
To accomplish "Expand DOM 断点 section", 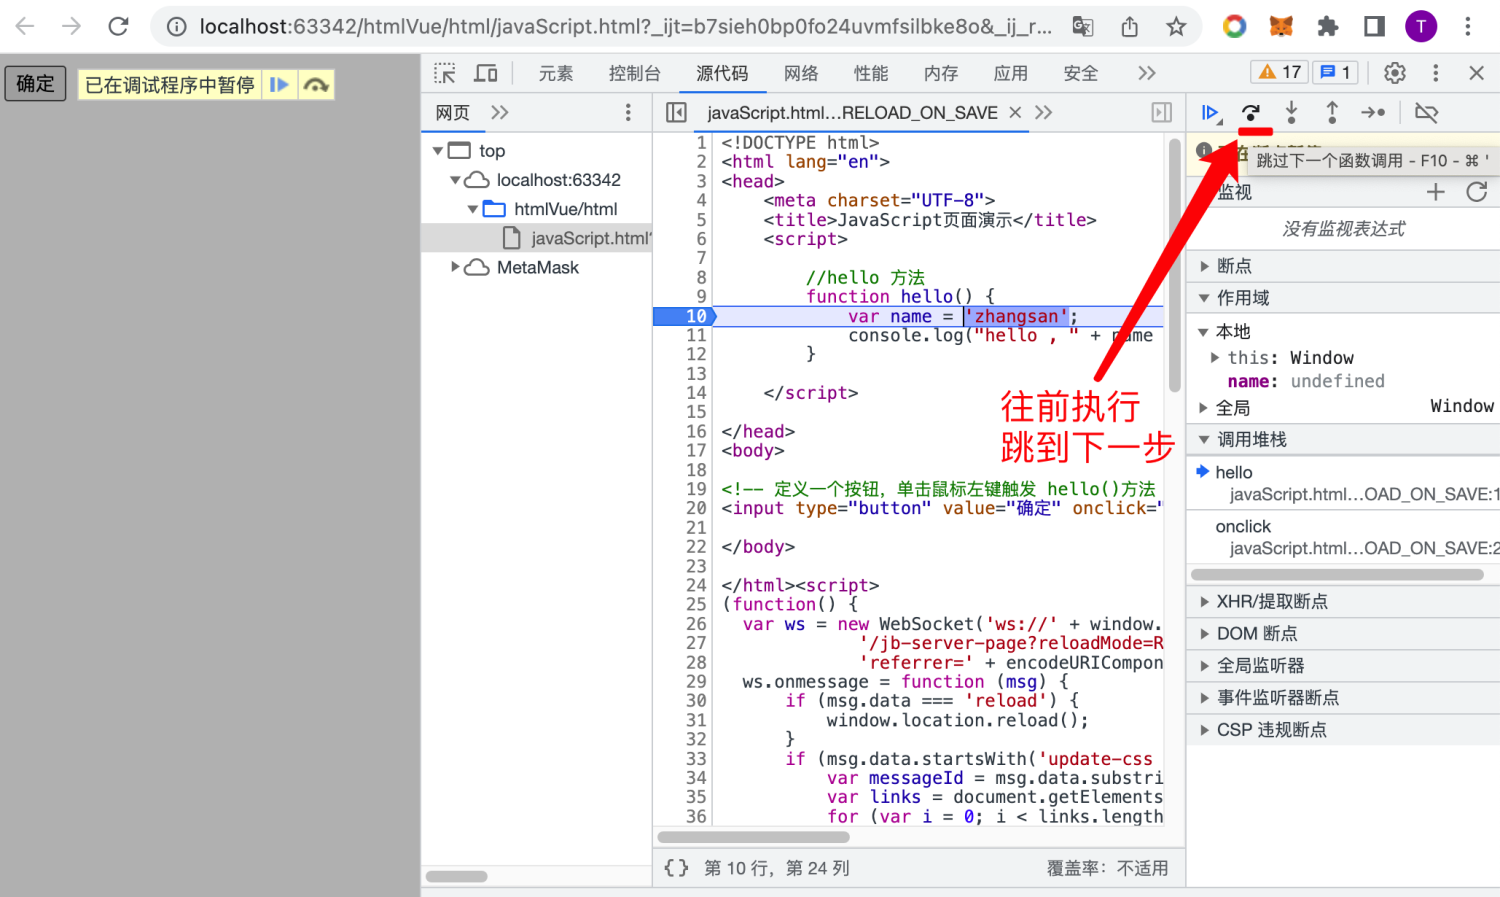I will (1205, 634).
